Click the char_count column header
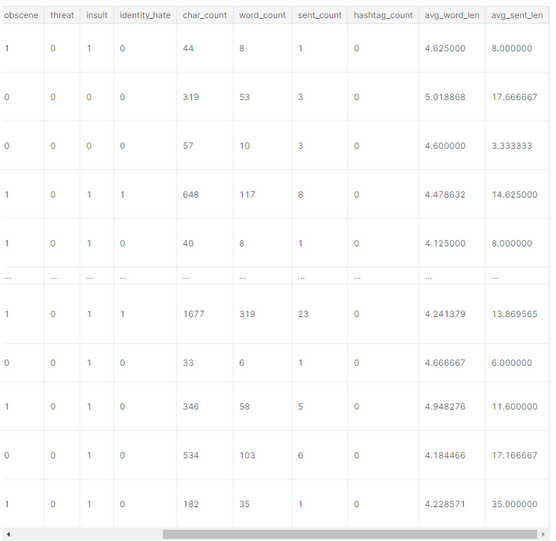This screenshot has width=556, height=541. [x=205, y=15]
